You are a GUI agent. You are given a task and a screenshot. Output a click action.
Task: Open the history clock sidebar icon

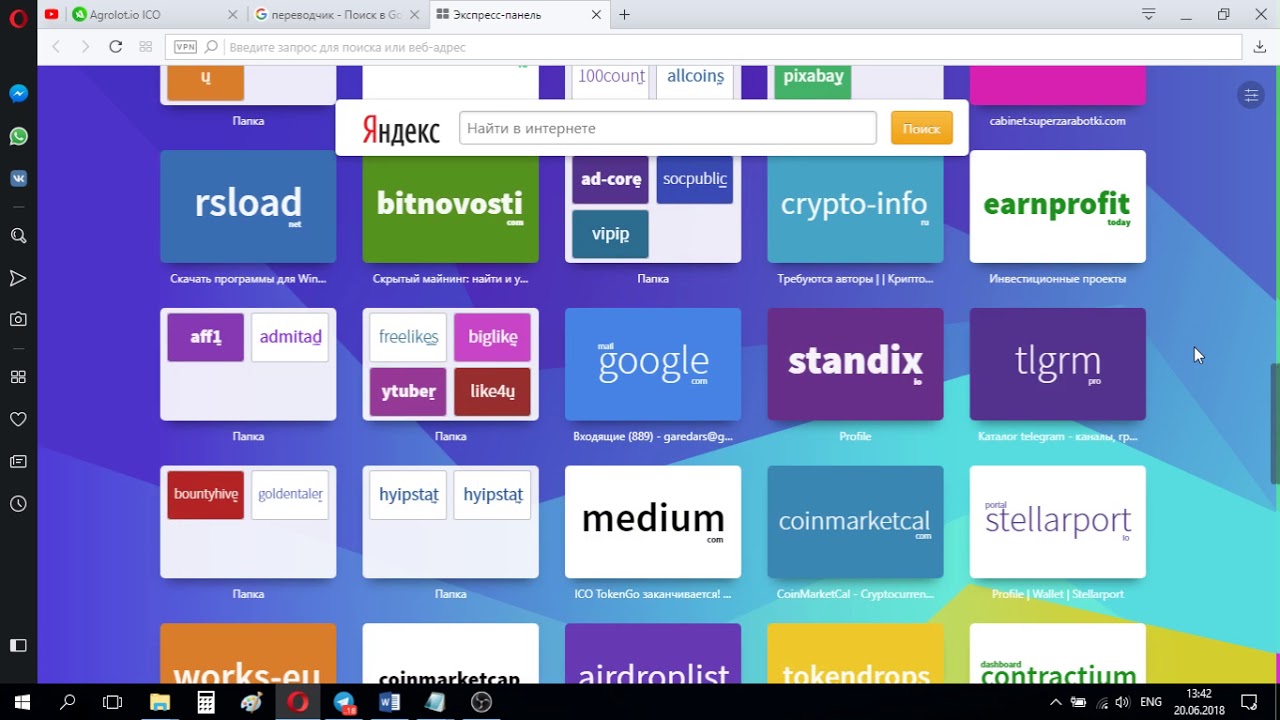[18, 504]
